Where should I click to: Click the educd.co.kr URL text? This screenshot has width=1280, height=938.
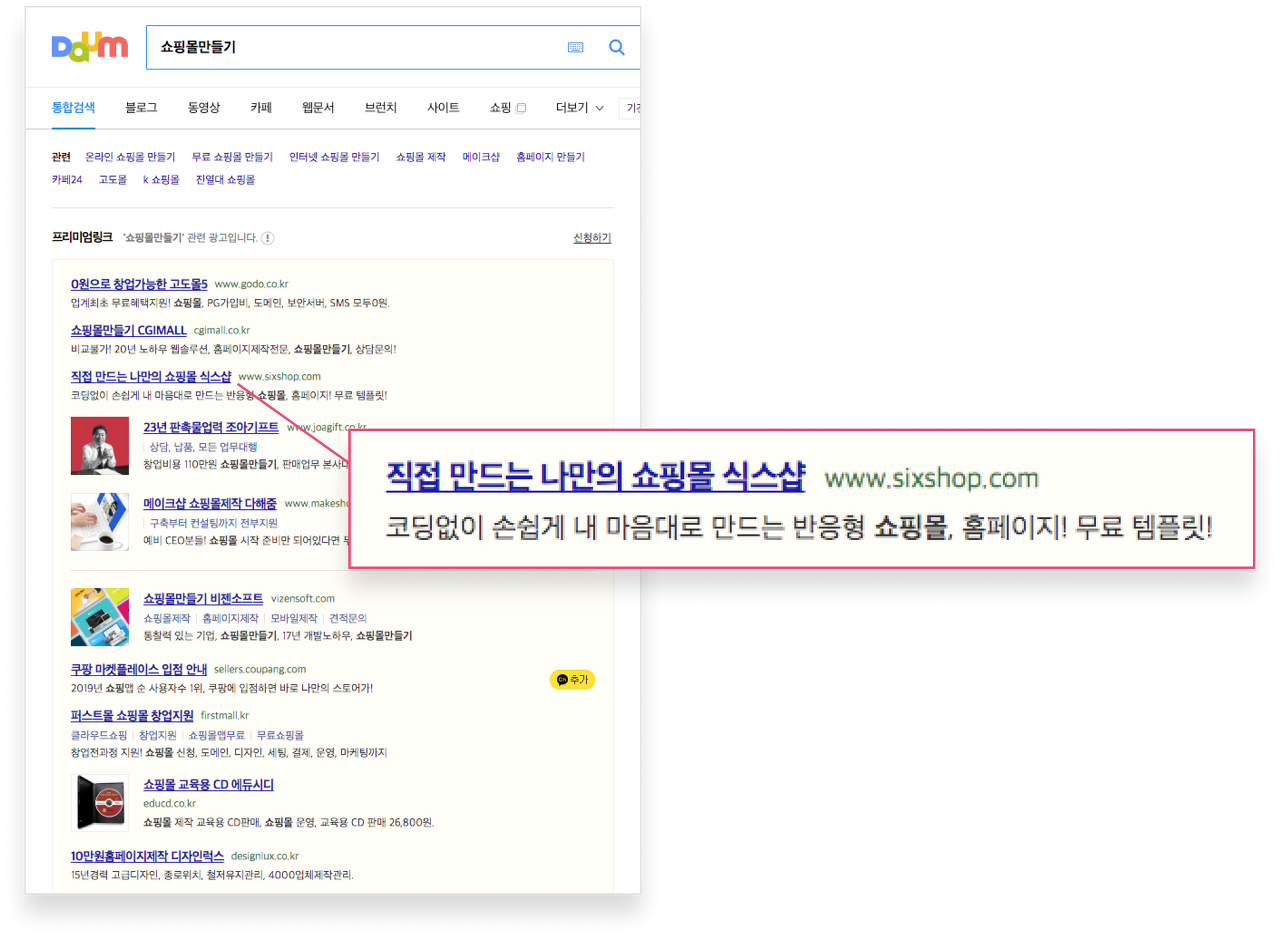pos(170,803)
